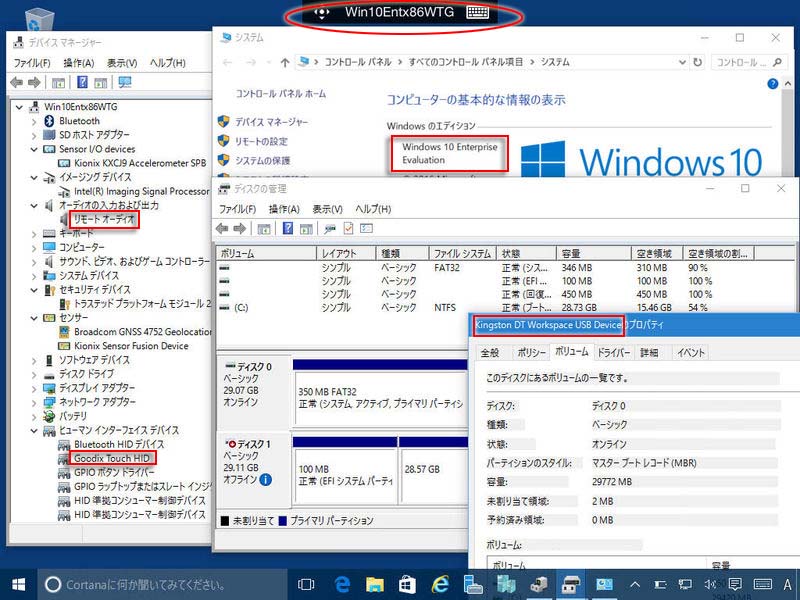Show hidden tray icons chevron
800x600 pixels.
[x=634, y=584]
